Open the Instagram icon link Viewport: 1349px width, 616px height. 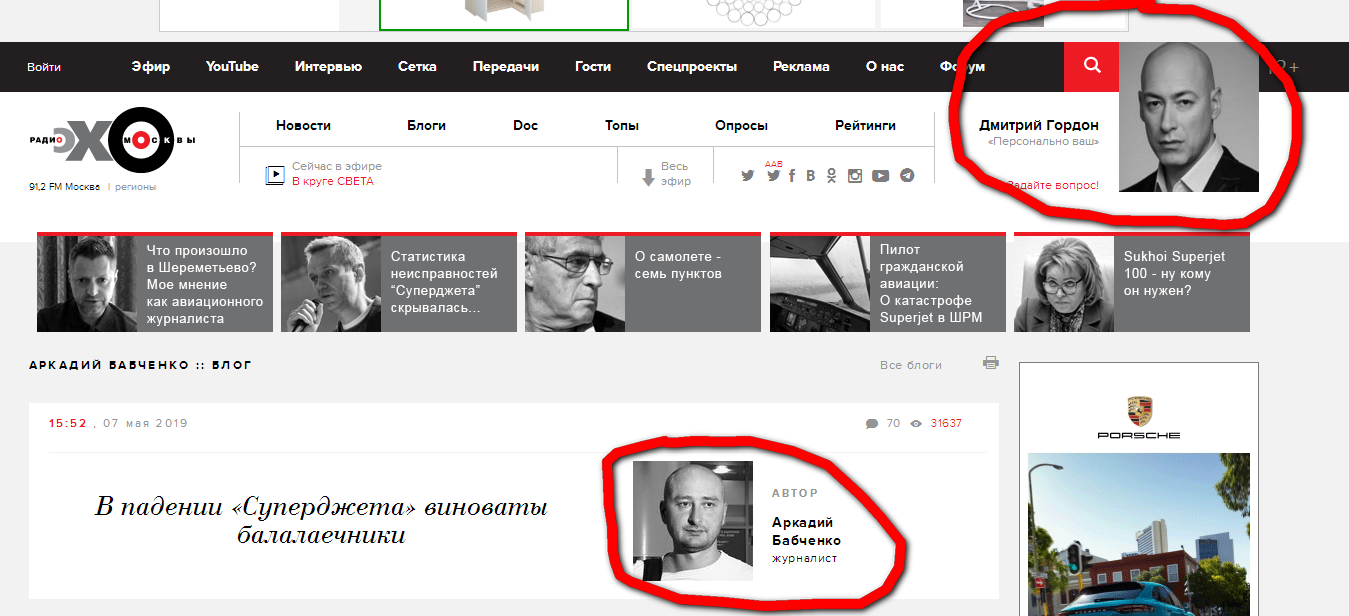pyautogui.click(x=855, y=176)
